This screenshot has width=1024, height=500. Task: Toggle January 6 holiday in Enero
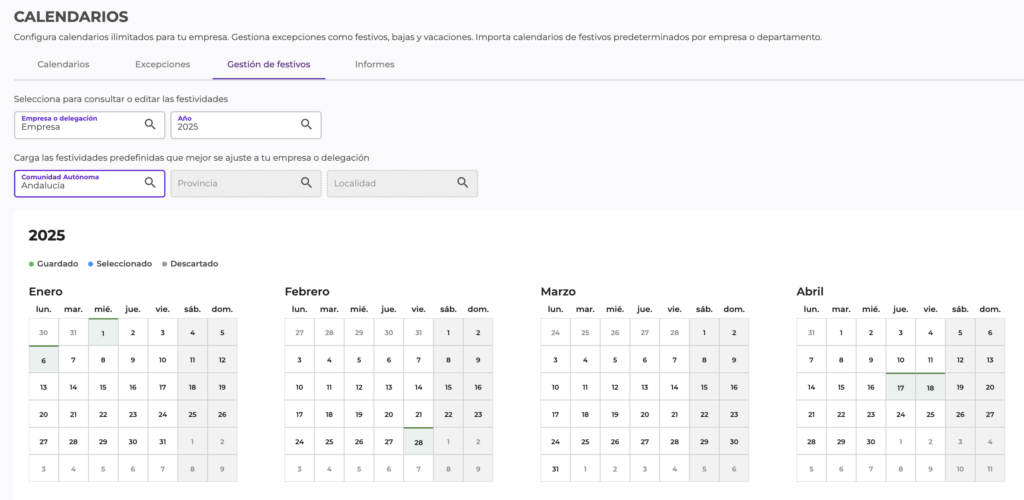(x=43, y=360)
